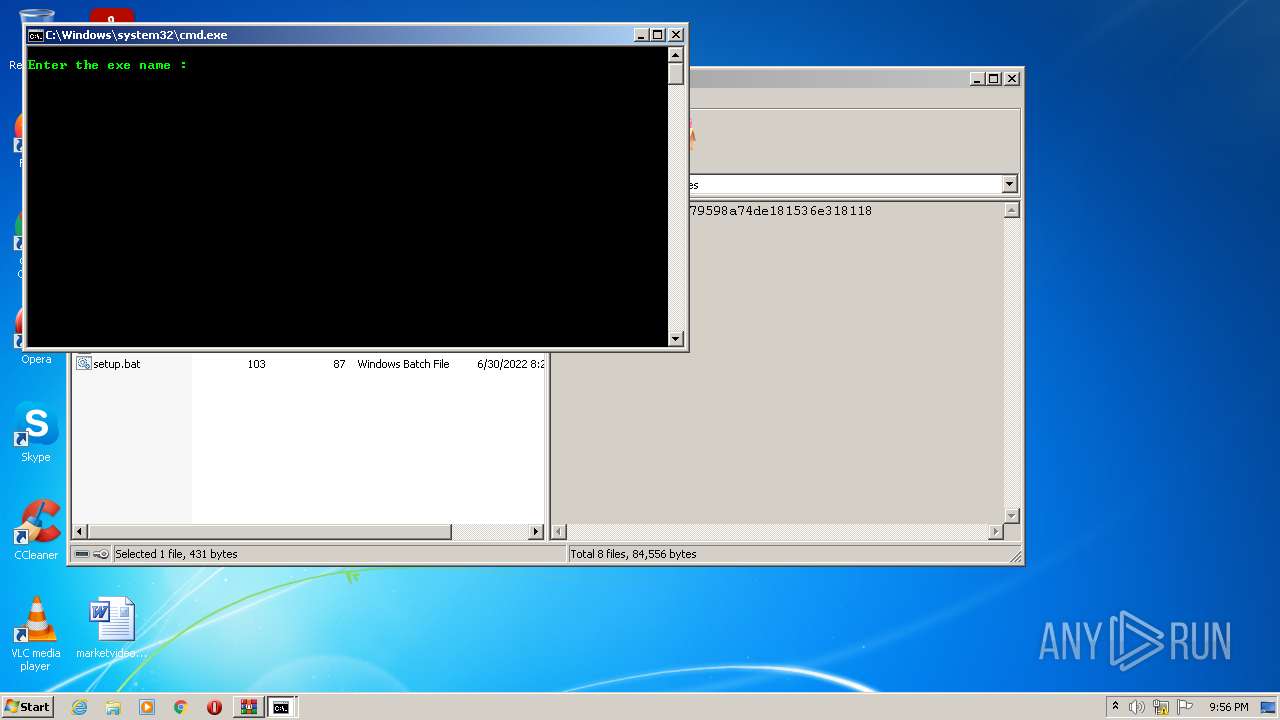Open the marketvideo Word document icon
The width and height of the screenshot is (1280, 720).
point(111,628)
